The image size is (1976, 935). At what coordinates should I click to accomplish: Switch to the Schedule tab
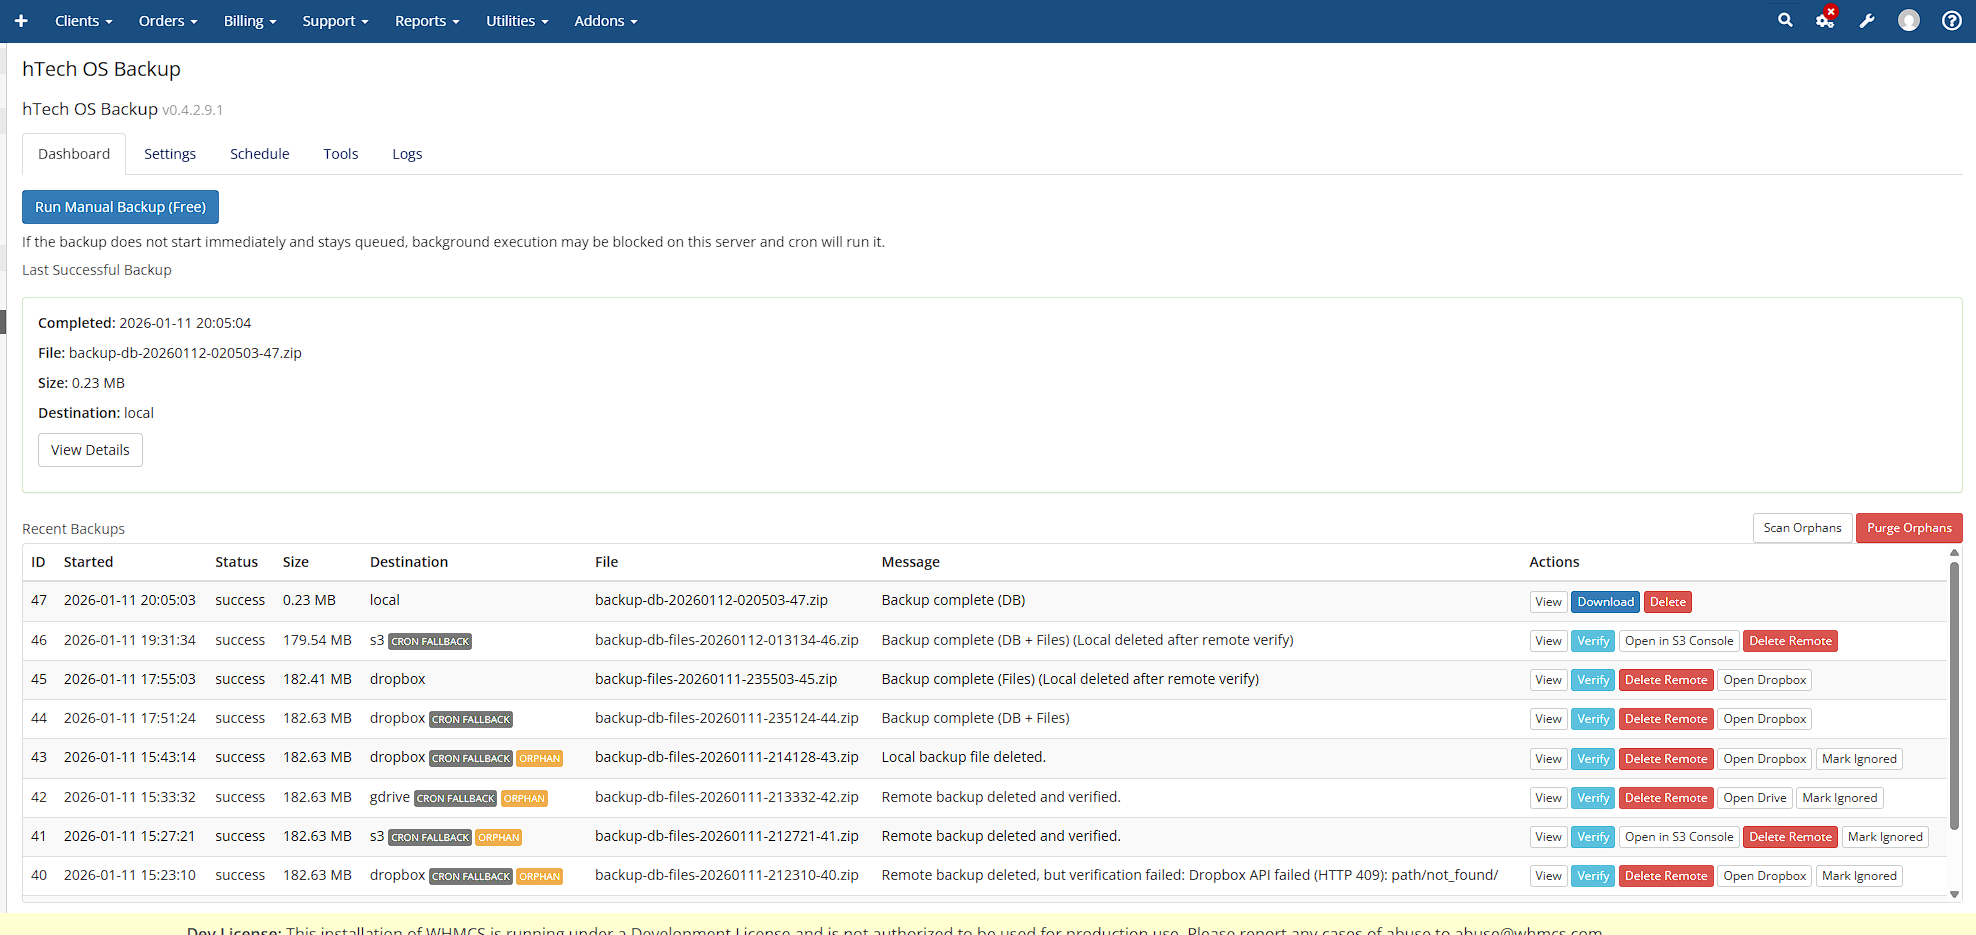260,154
